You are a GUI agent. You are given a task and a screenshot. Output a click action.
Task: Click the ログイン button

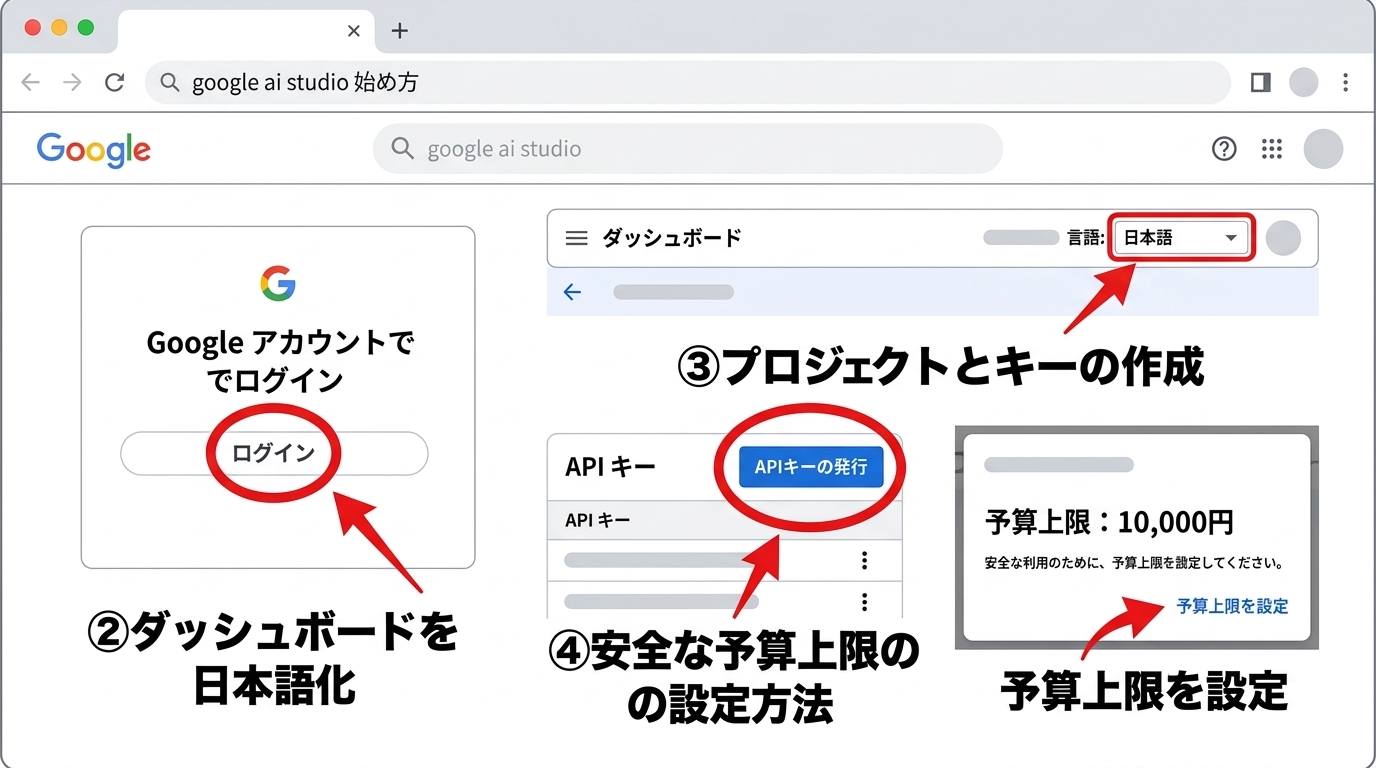[276, 453]
